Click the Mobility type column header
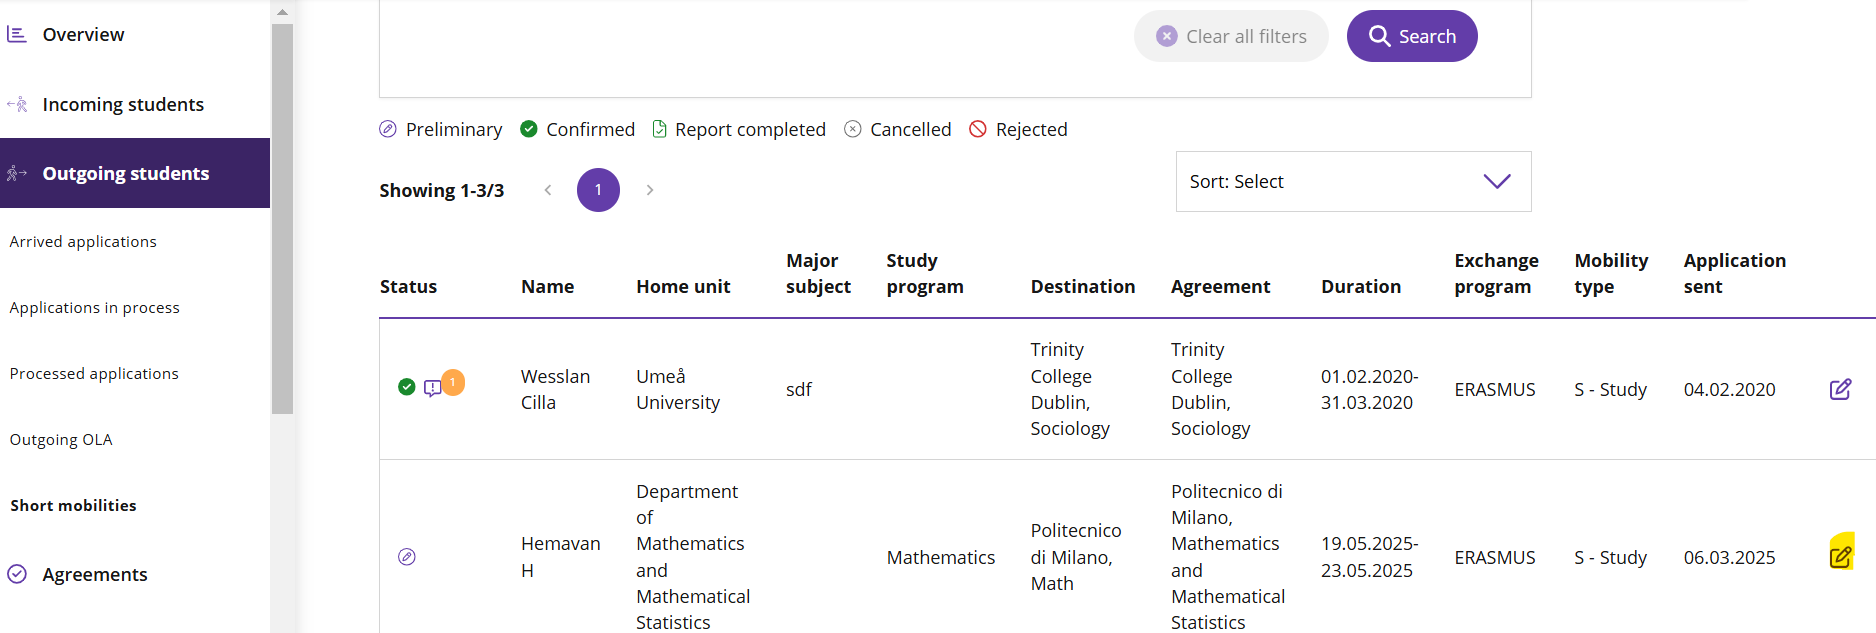 (x=1611, y=274)
